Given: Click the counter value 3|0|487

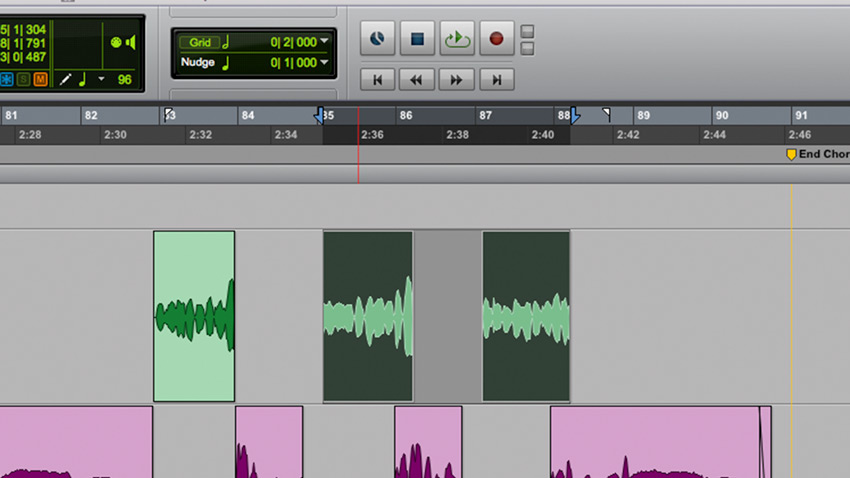Looking at the screenshot, I should point(23,57).
